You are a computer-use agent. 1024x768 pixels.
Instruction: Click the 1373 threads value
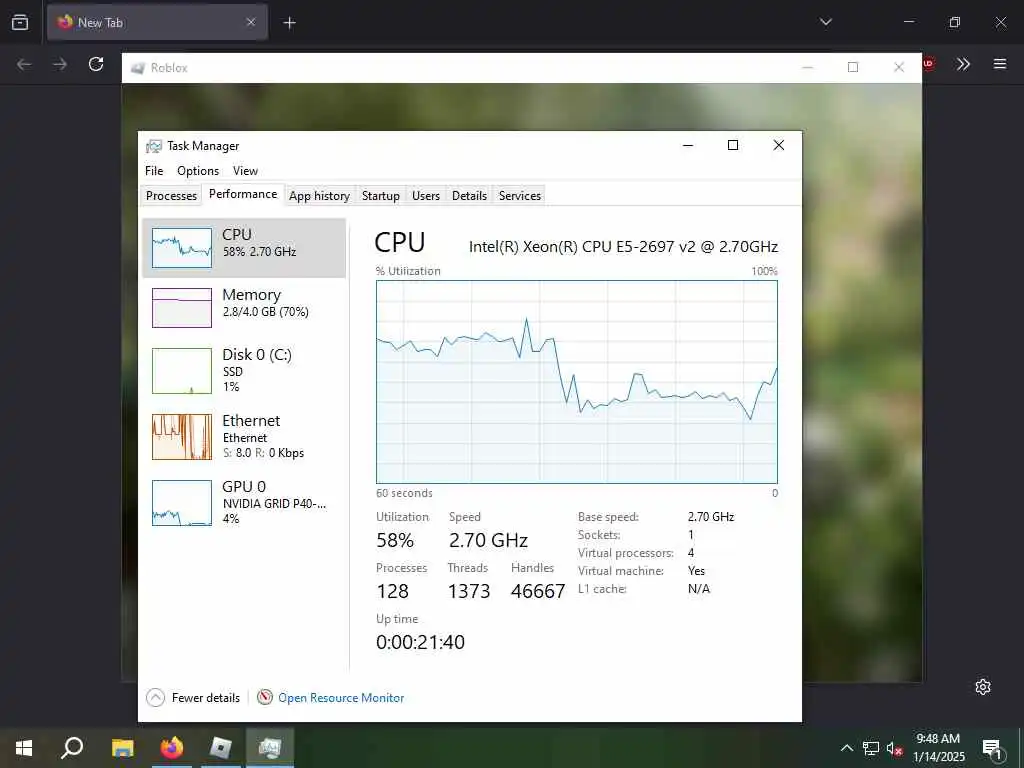469,591
